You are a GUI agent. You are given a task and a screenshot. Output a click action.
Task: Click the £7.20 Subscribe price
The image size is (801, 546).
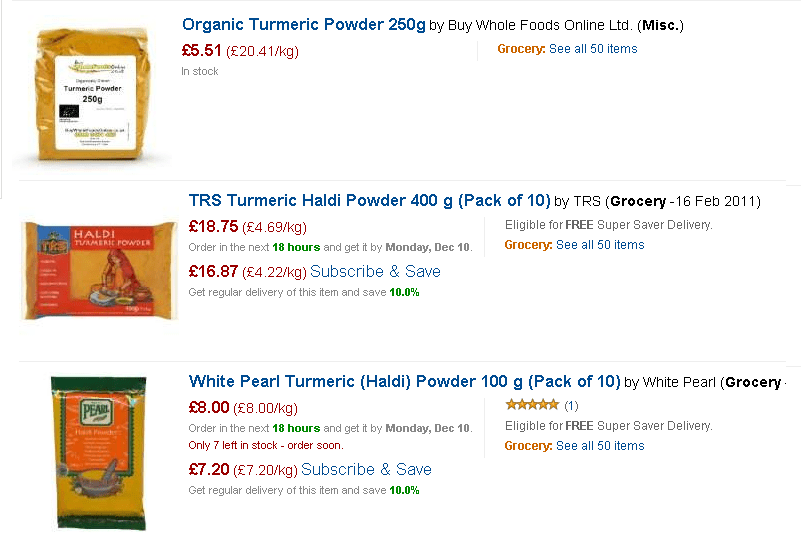[209, 469]
